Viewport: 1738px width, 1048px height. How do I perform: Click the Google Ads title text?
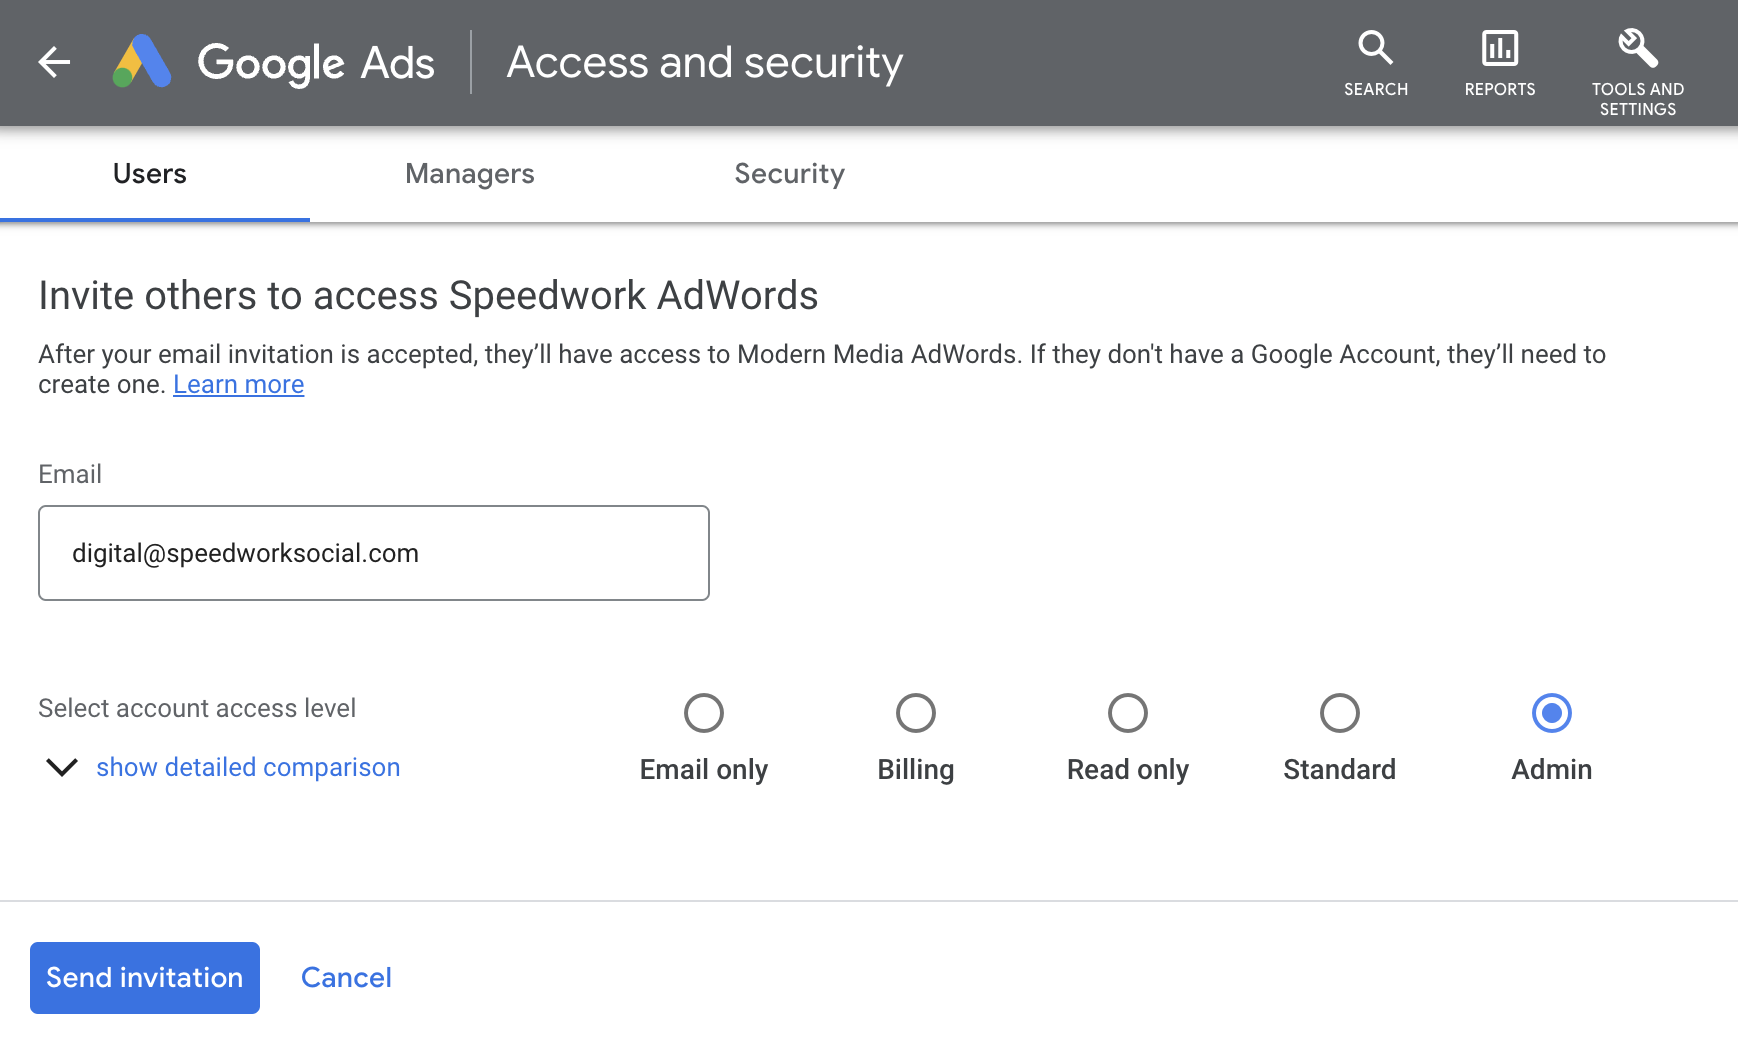316,63
